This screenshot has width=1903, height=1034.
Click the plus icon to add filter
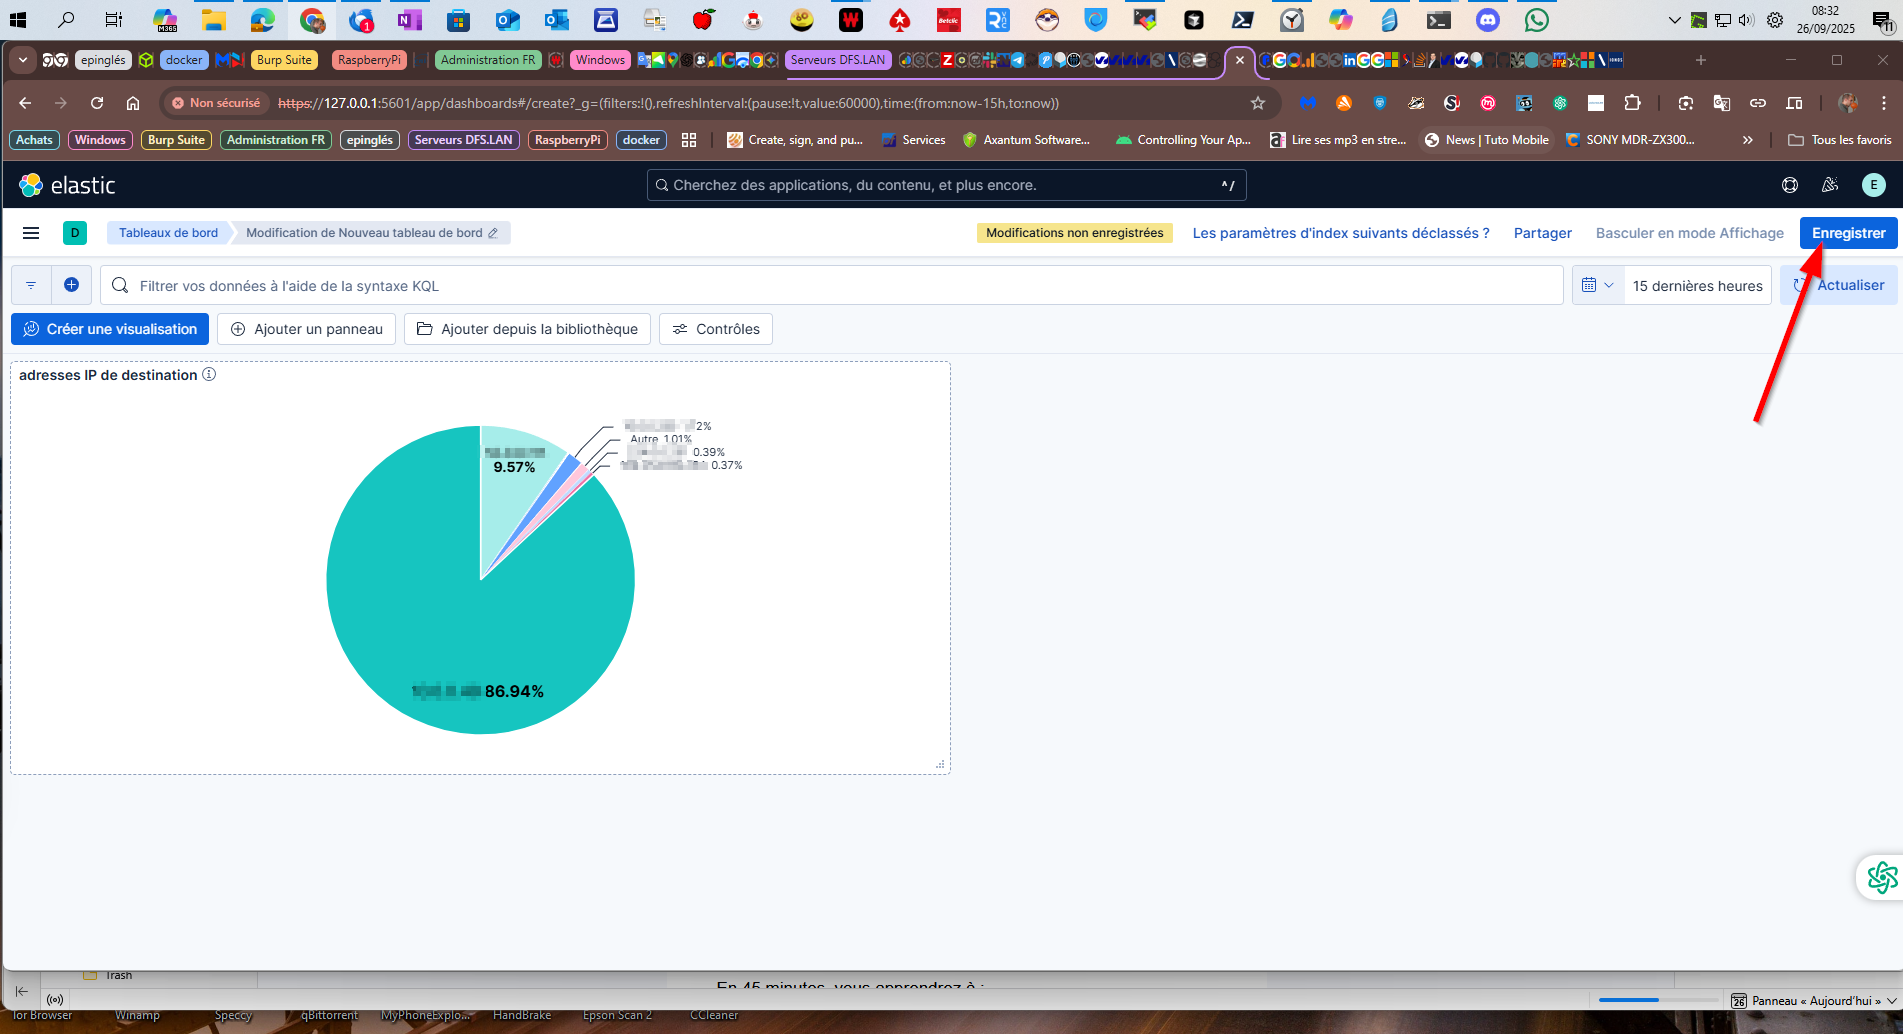point(72,285)
